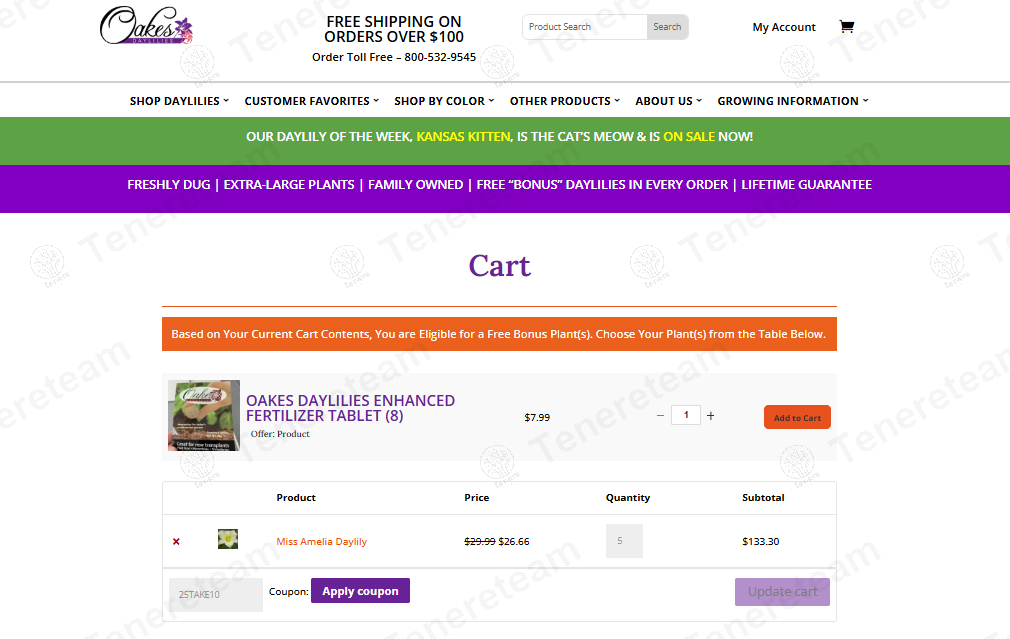Click the Price column header
The height and width of the screenshot is (639, 1010).
(477, 497)
